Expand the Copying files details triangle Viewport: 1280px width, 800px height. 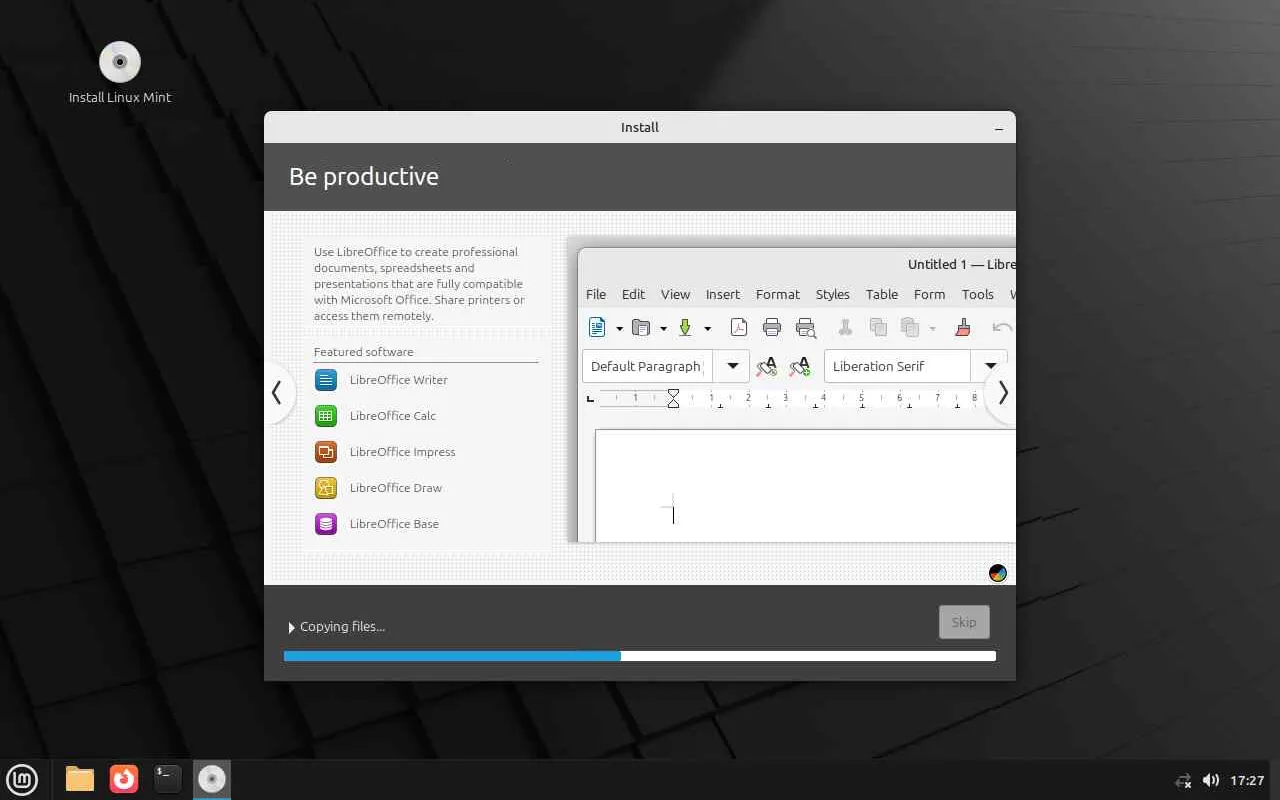tap(292, 627)
